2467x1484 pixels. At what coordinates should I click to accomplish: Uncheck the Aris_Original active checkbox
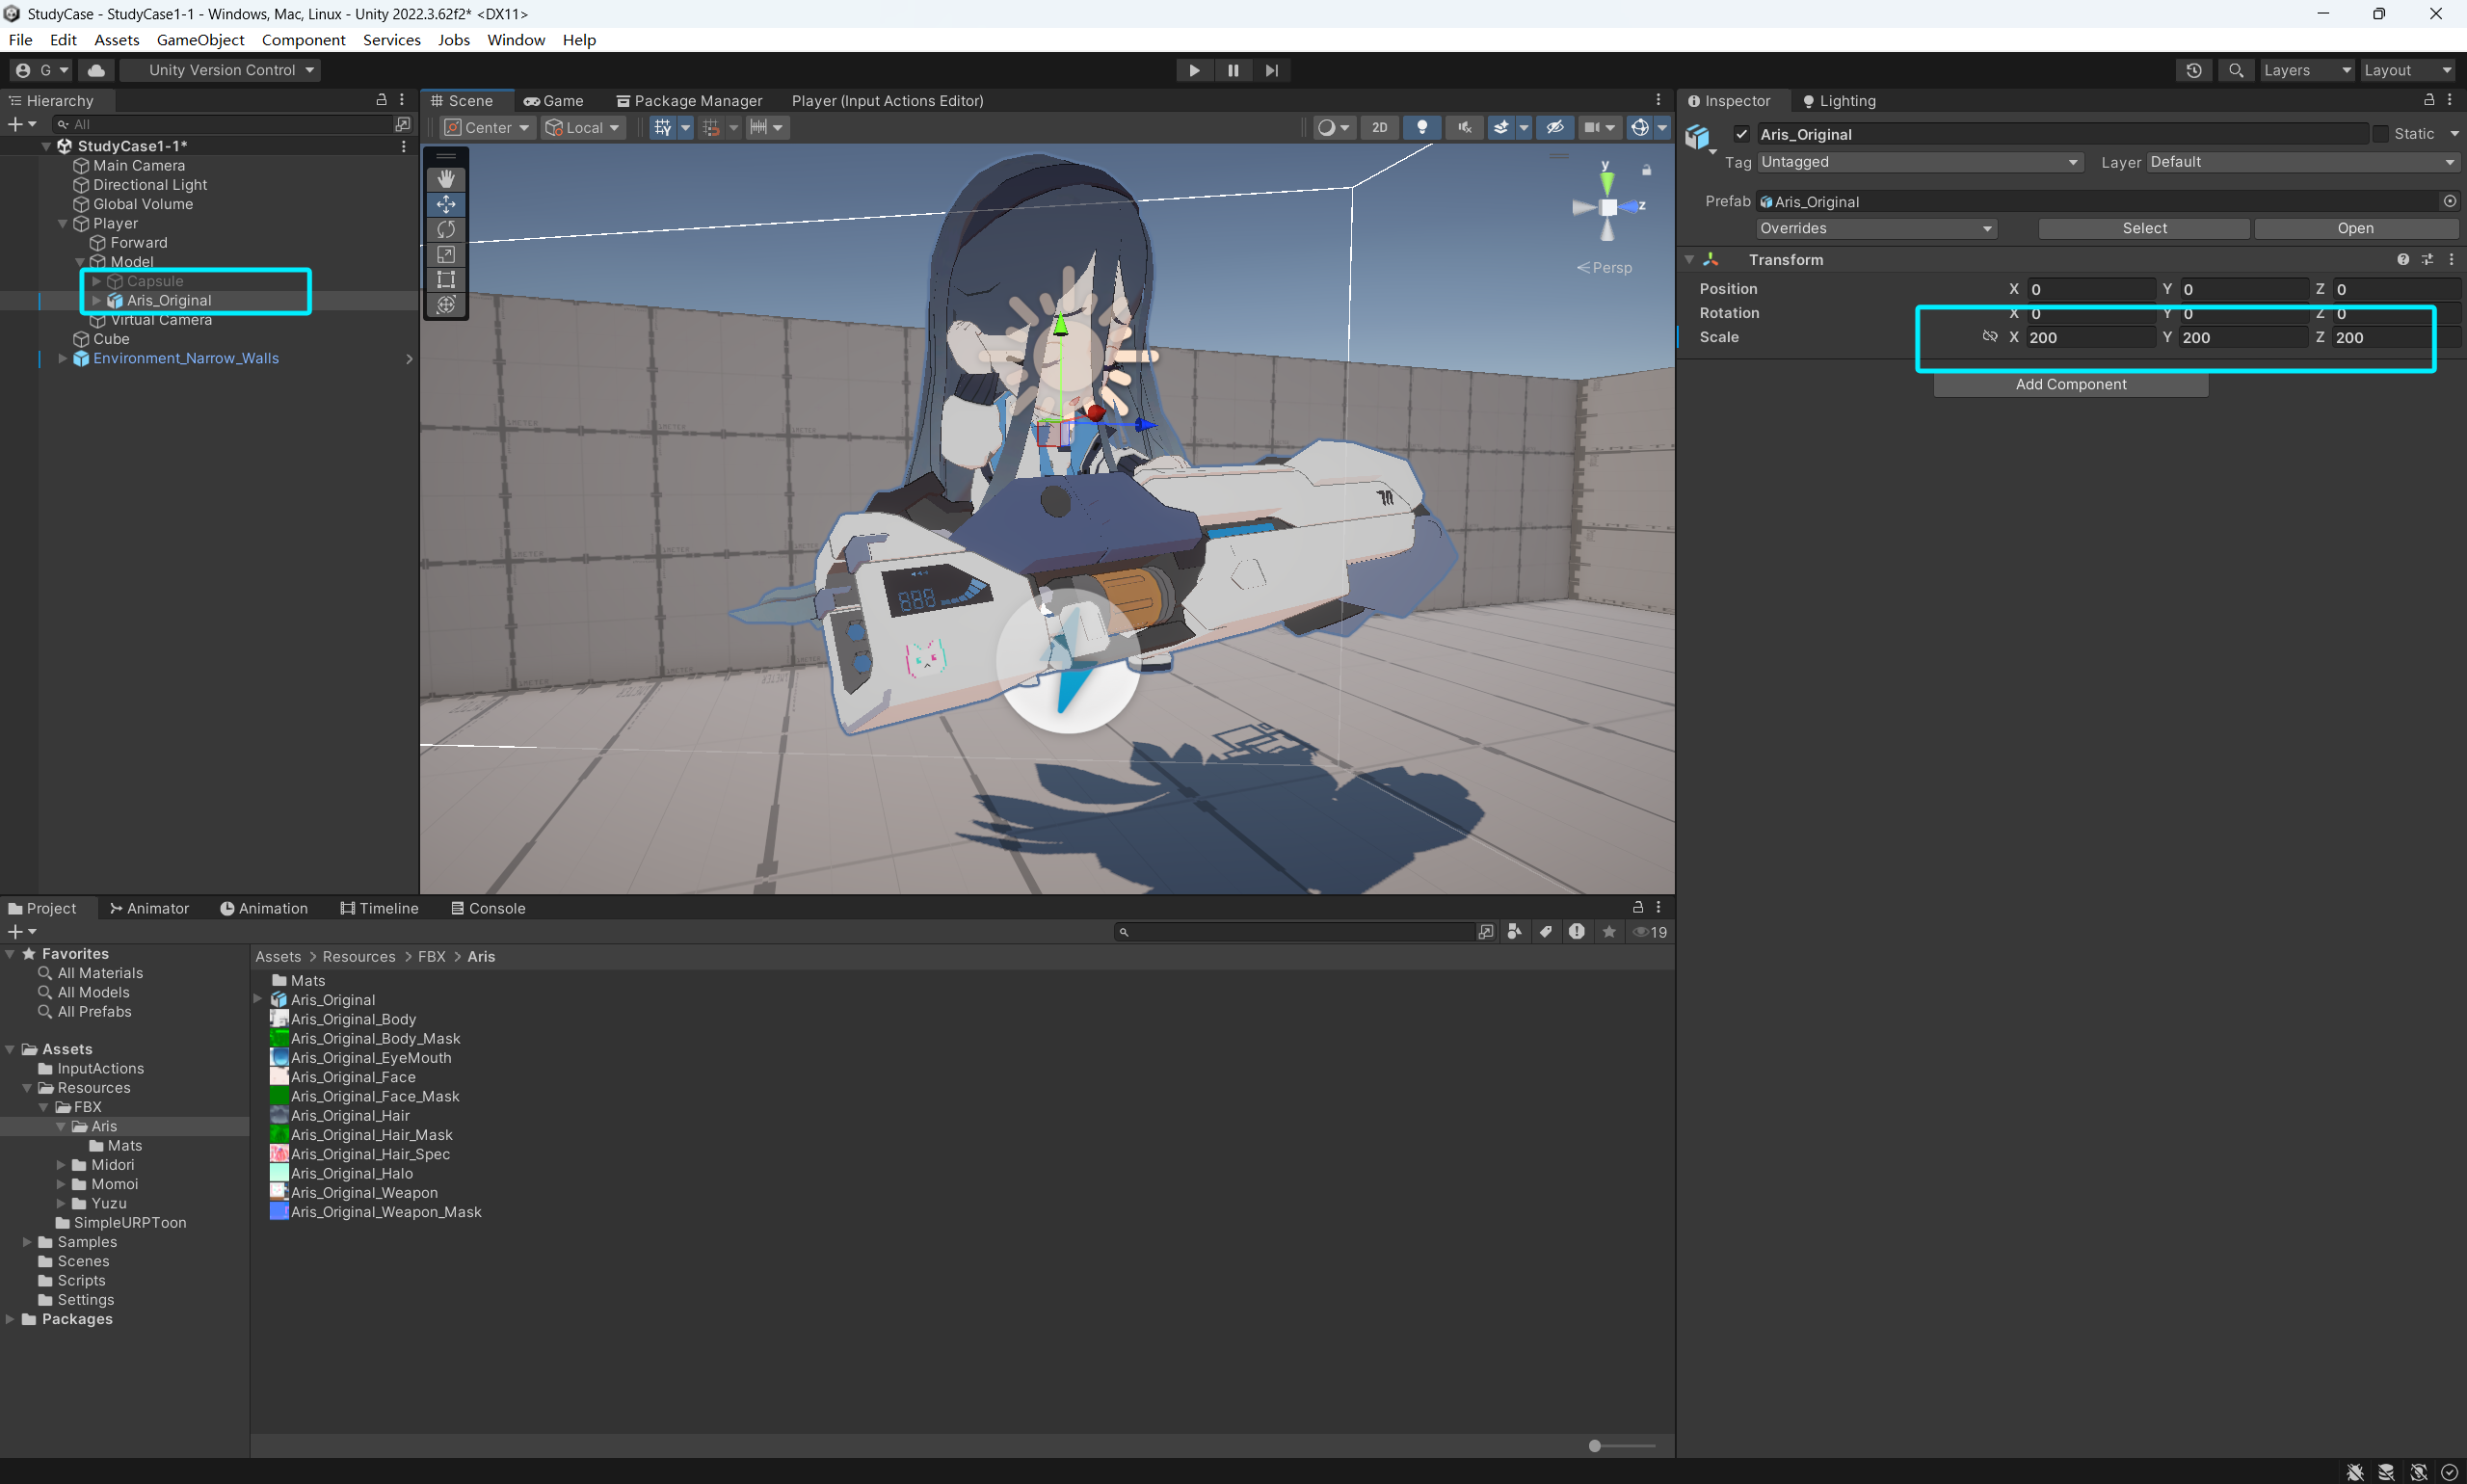[x=1741, y=134]
